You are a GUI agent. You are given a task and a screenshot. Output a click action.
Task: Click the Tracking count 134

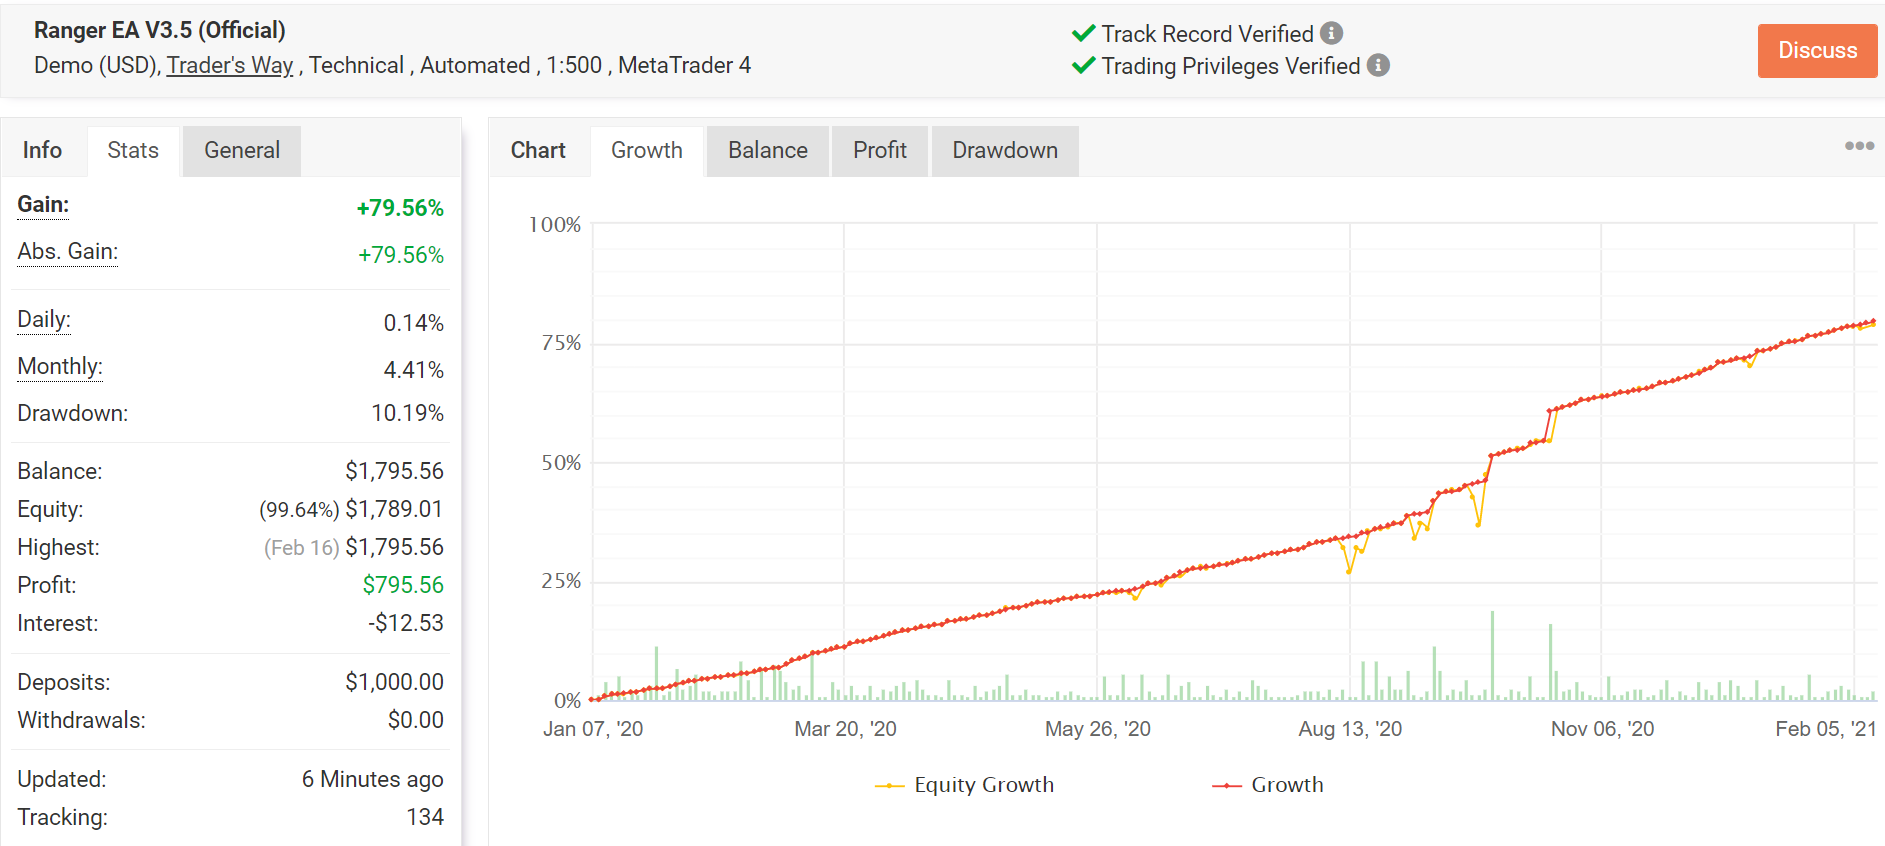point(425,817)
